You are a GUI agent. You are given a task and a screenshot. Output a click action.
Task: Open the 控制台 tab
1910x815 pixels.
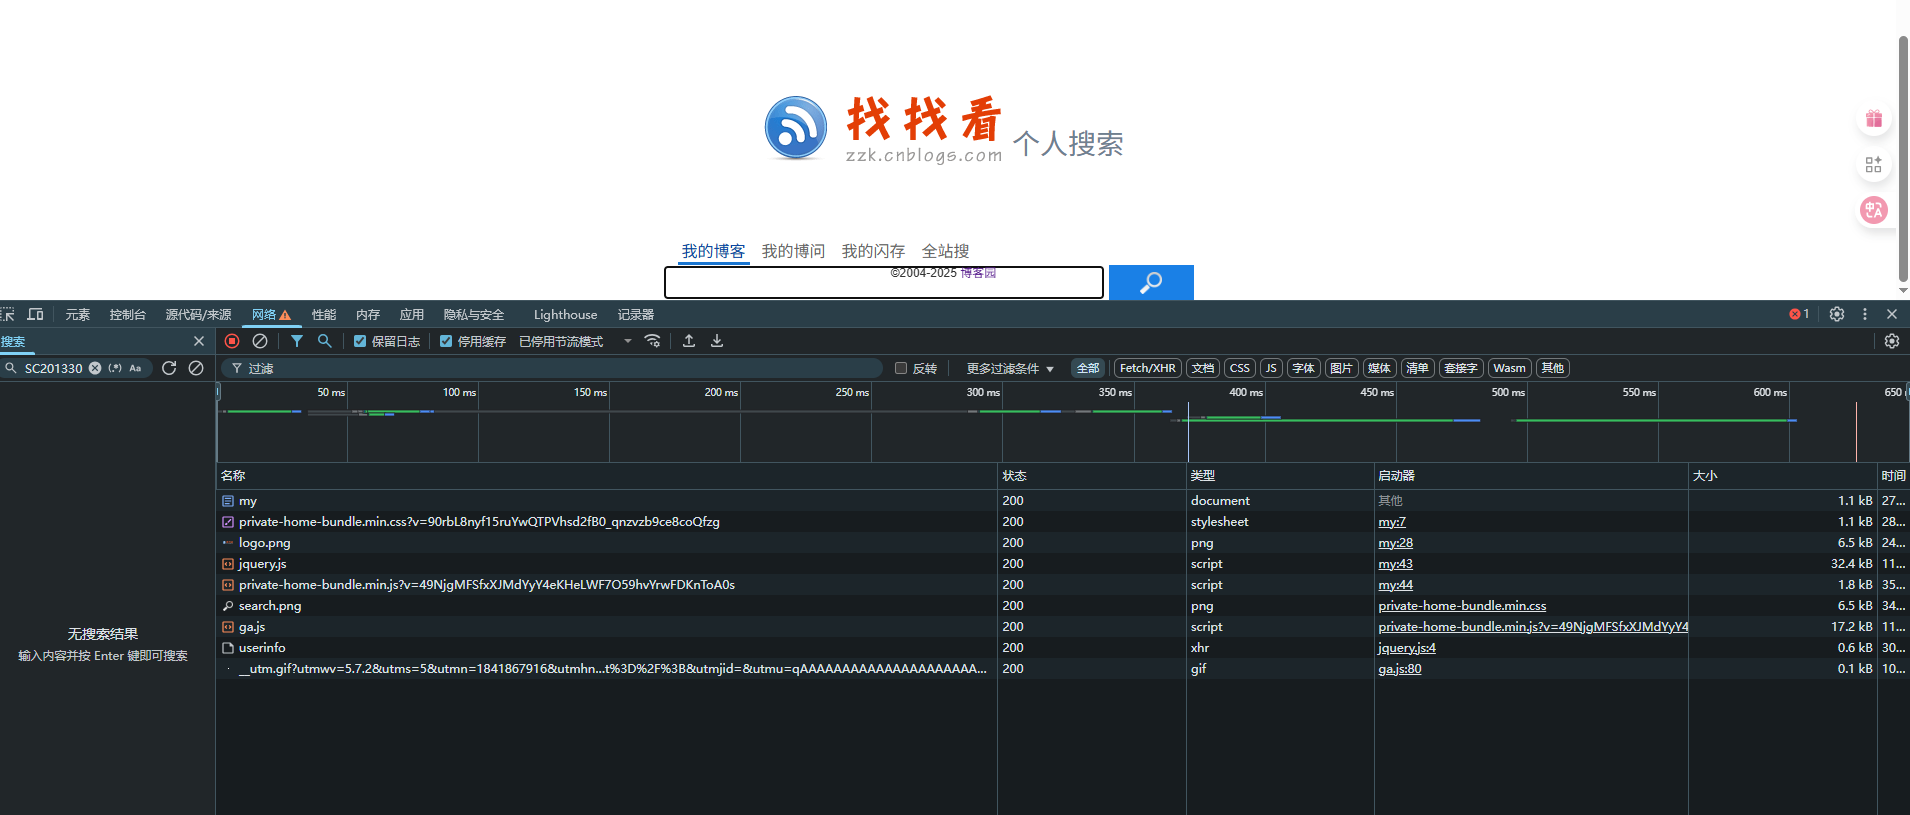pyautogui.click(x=128, y=314)
